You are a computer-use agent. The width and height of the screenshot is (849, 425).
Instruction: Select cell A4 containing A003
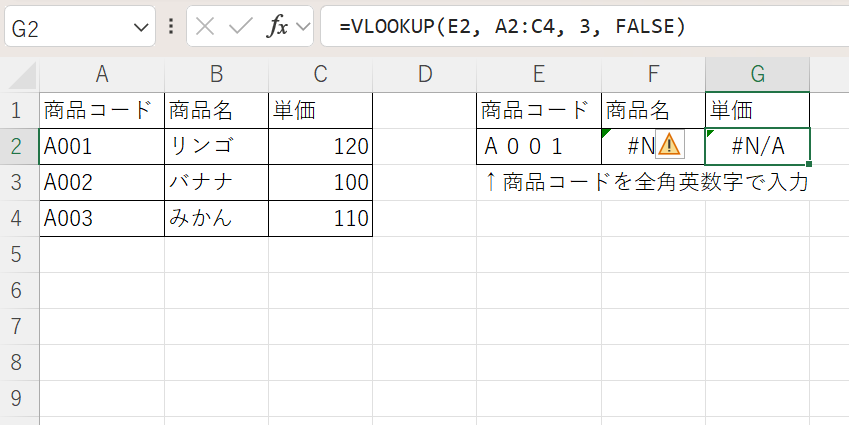pos(102,219)
